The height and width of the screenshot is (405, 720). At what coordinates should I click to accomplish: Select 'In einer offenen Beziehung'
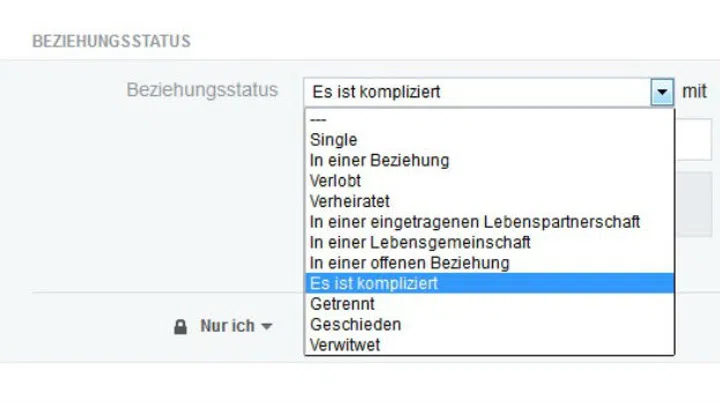tap(489, 263)
